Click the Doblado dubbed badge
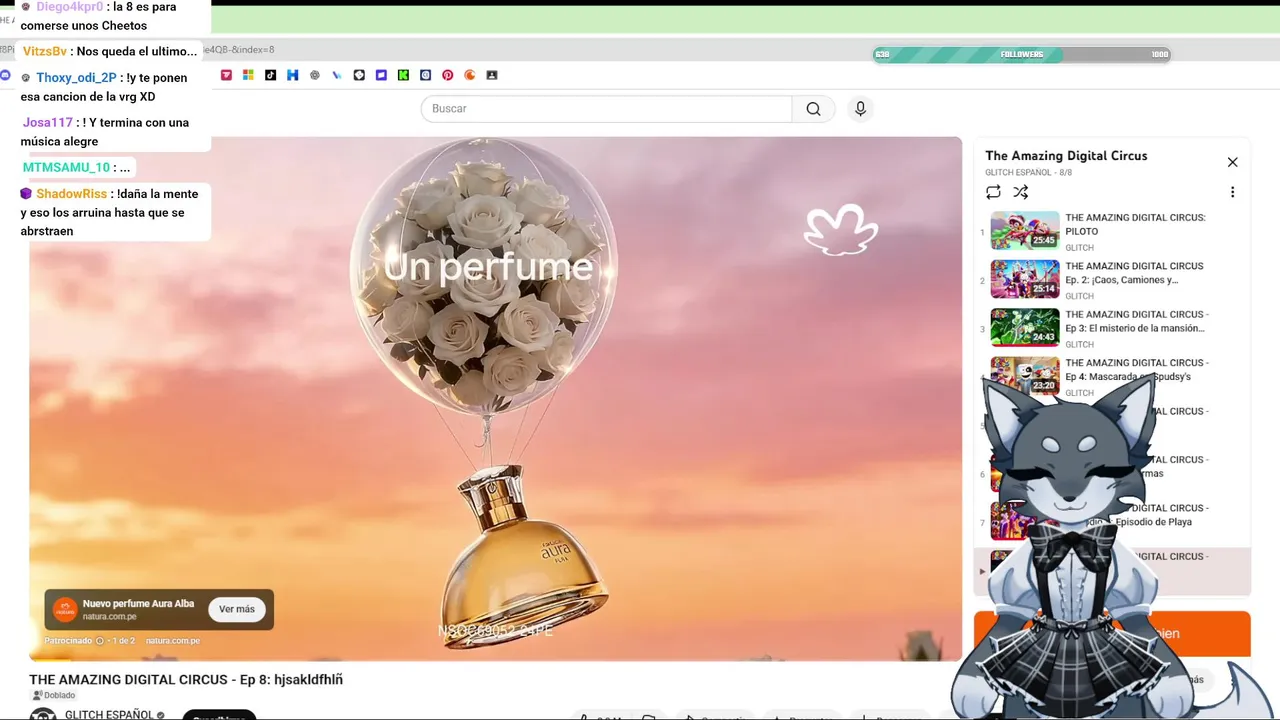The width and height of the screenshot is (1280, 720). 53,695
